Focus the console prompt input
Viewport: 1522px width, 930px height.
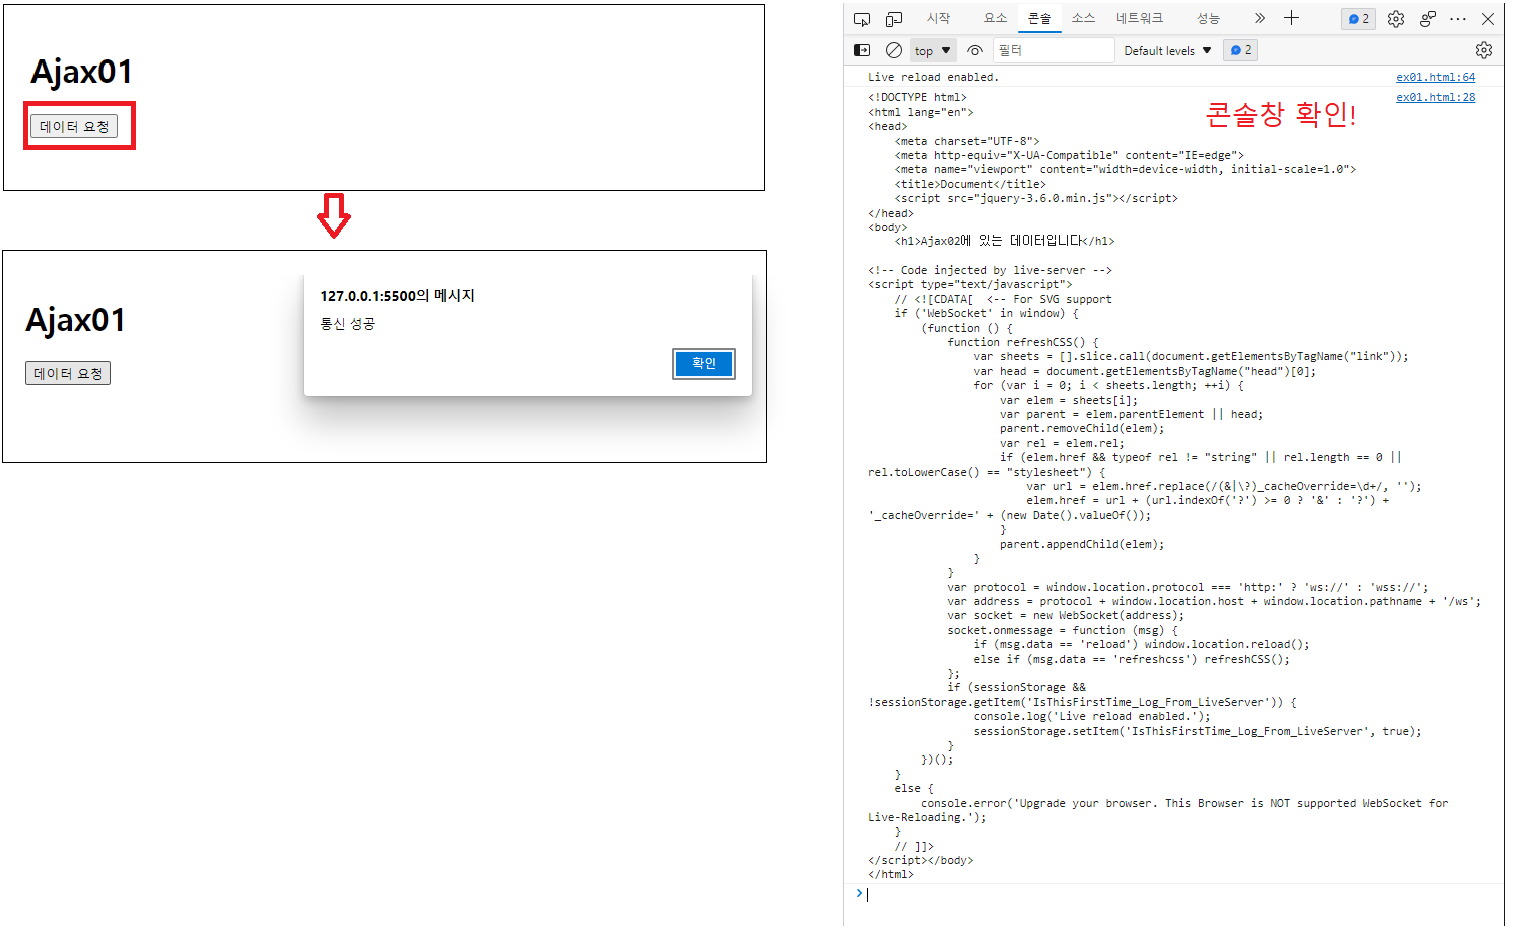pos(1180,894)
